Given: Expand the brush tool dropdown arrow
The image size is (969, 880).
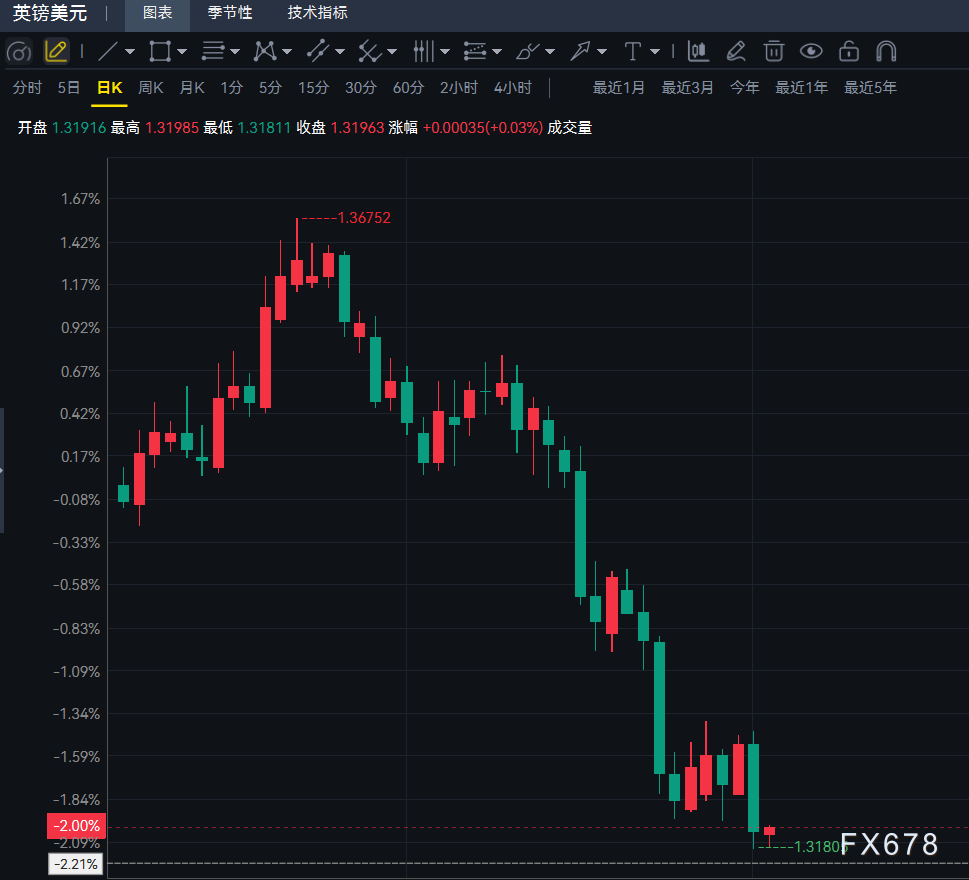Looking at the screenshot, I should 550,52.
